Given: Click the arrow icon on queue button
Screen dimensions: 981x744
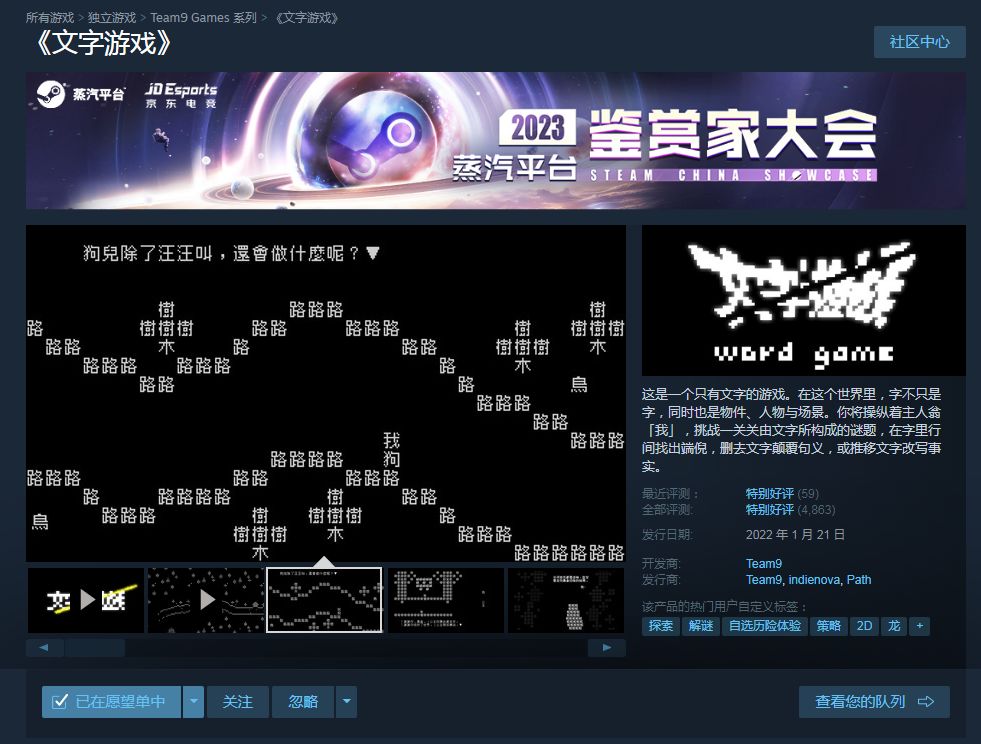Looking at the screenshot, I should 926,701.
